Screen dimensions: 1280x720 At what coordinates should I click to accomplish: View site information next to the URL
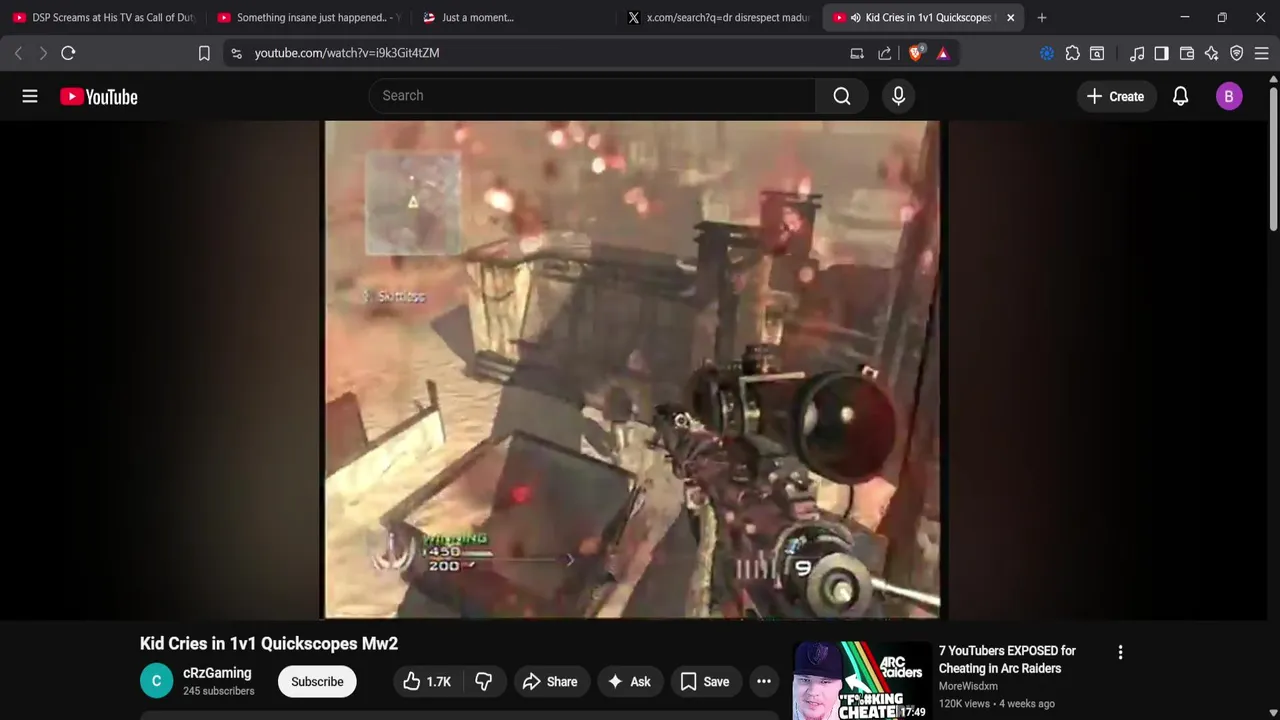click(x=236, y=53)
